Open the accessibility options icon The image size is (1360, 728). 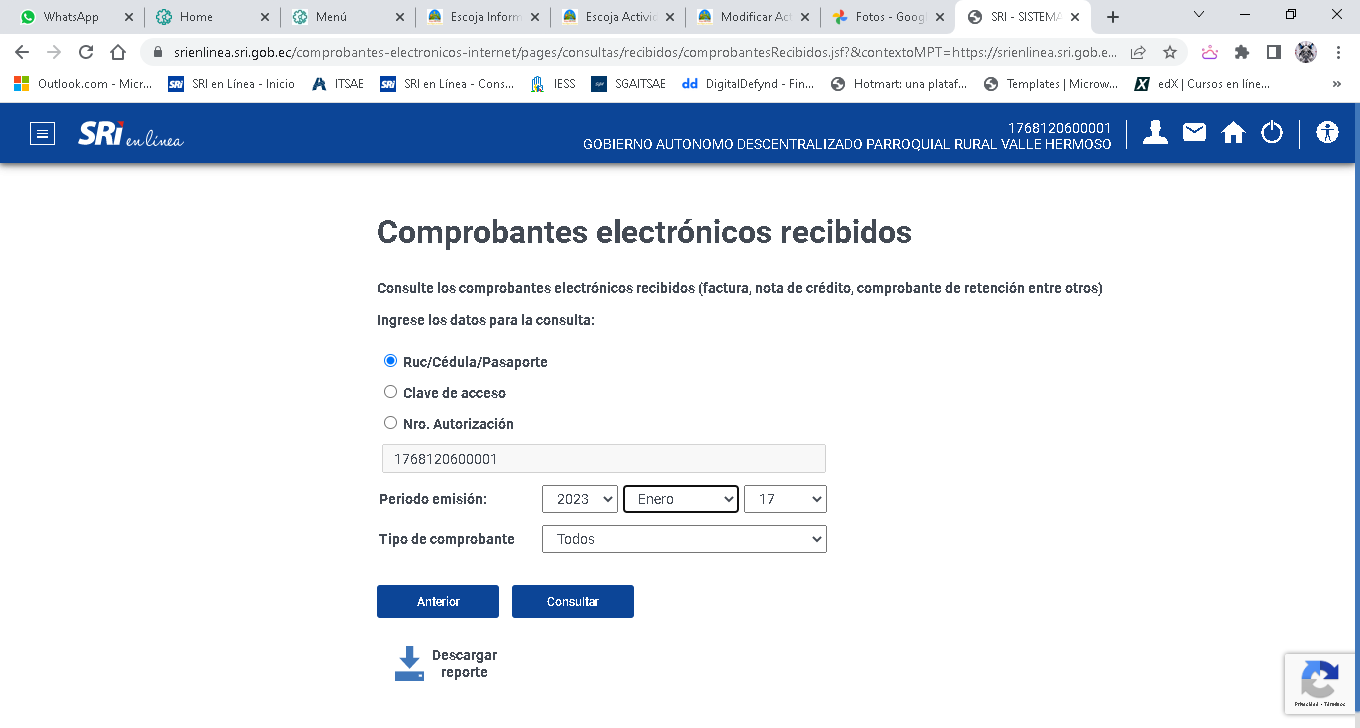[x=1327, y=133]
